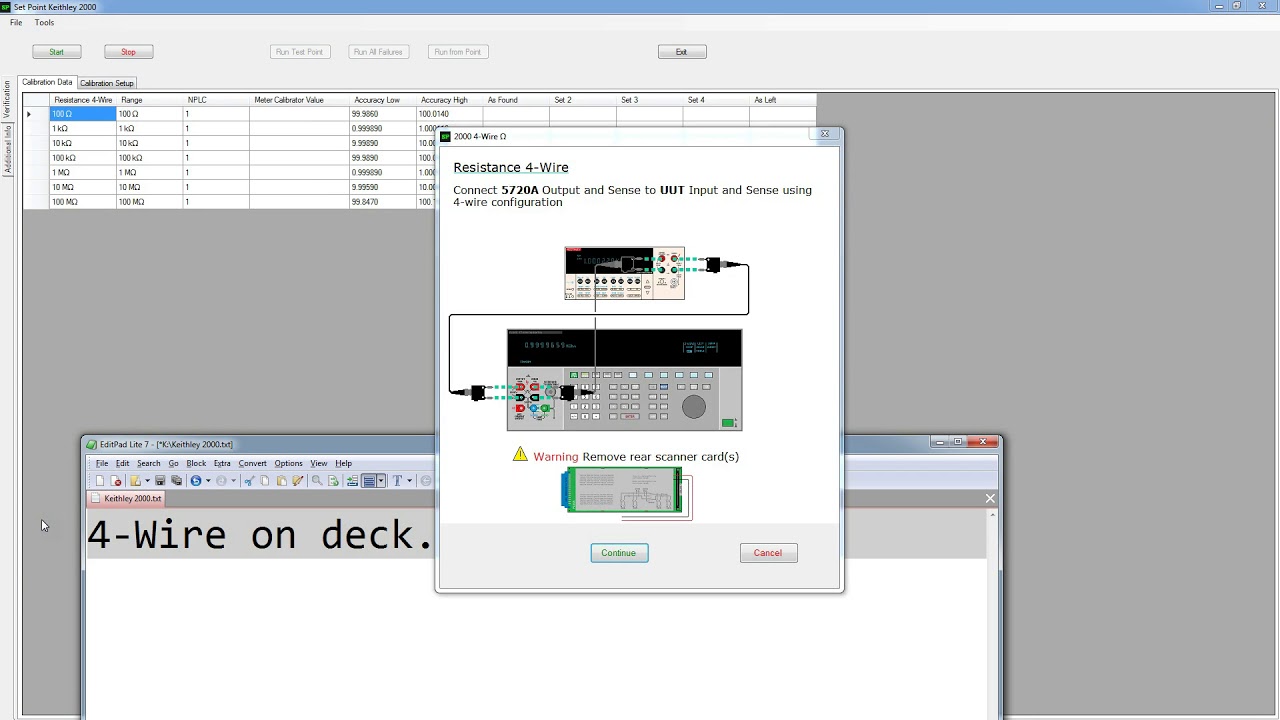Click the New file icon in EditPad
The image size is (1280, 720).
point(100,481)
